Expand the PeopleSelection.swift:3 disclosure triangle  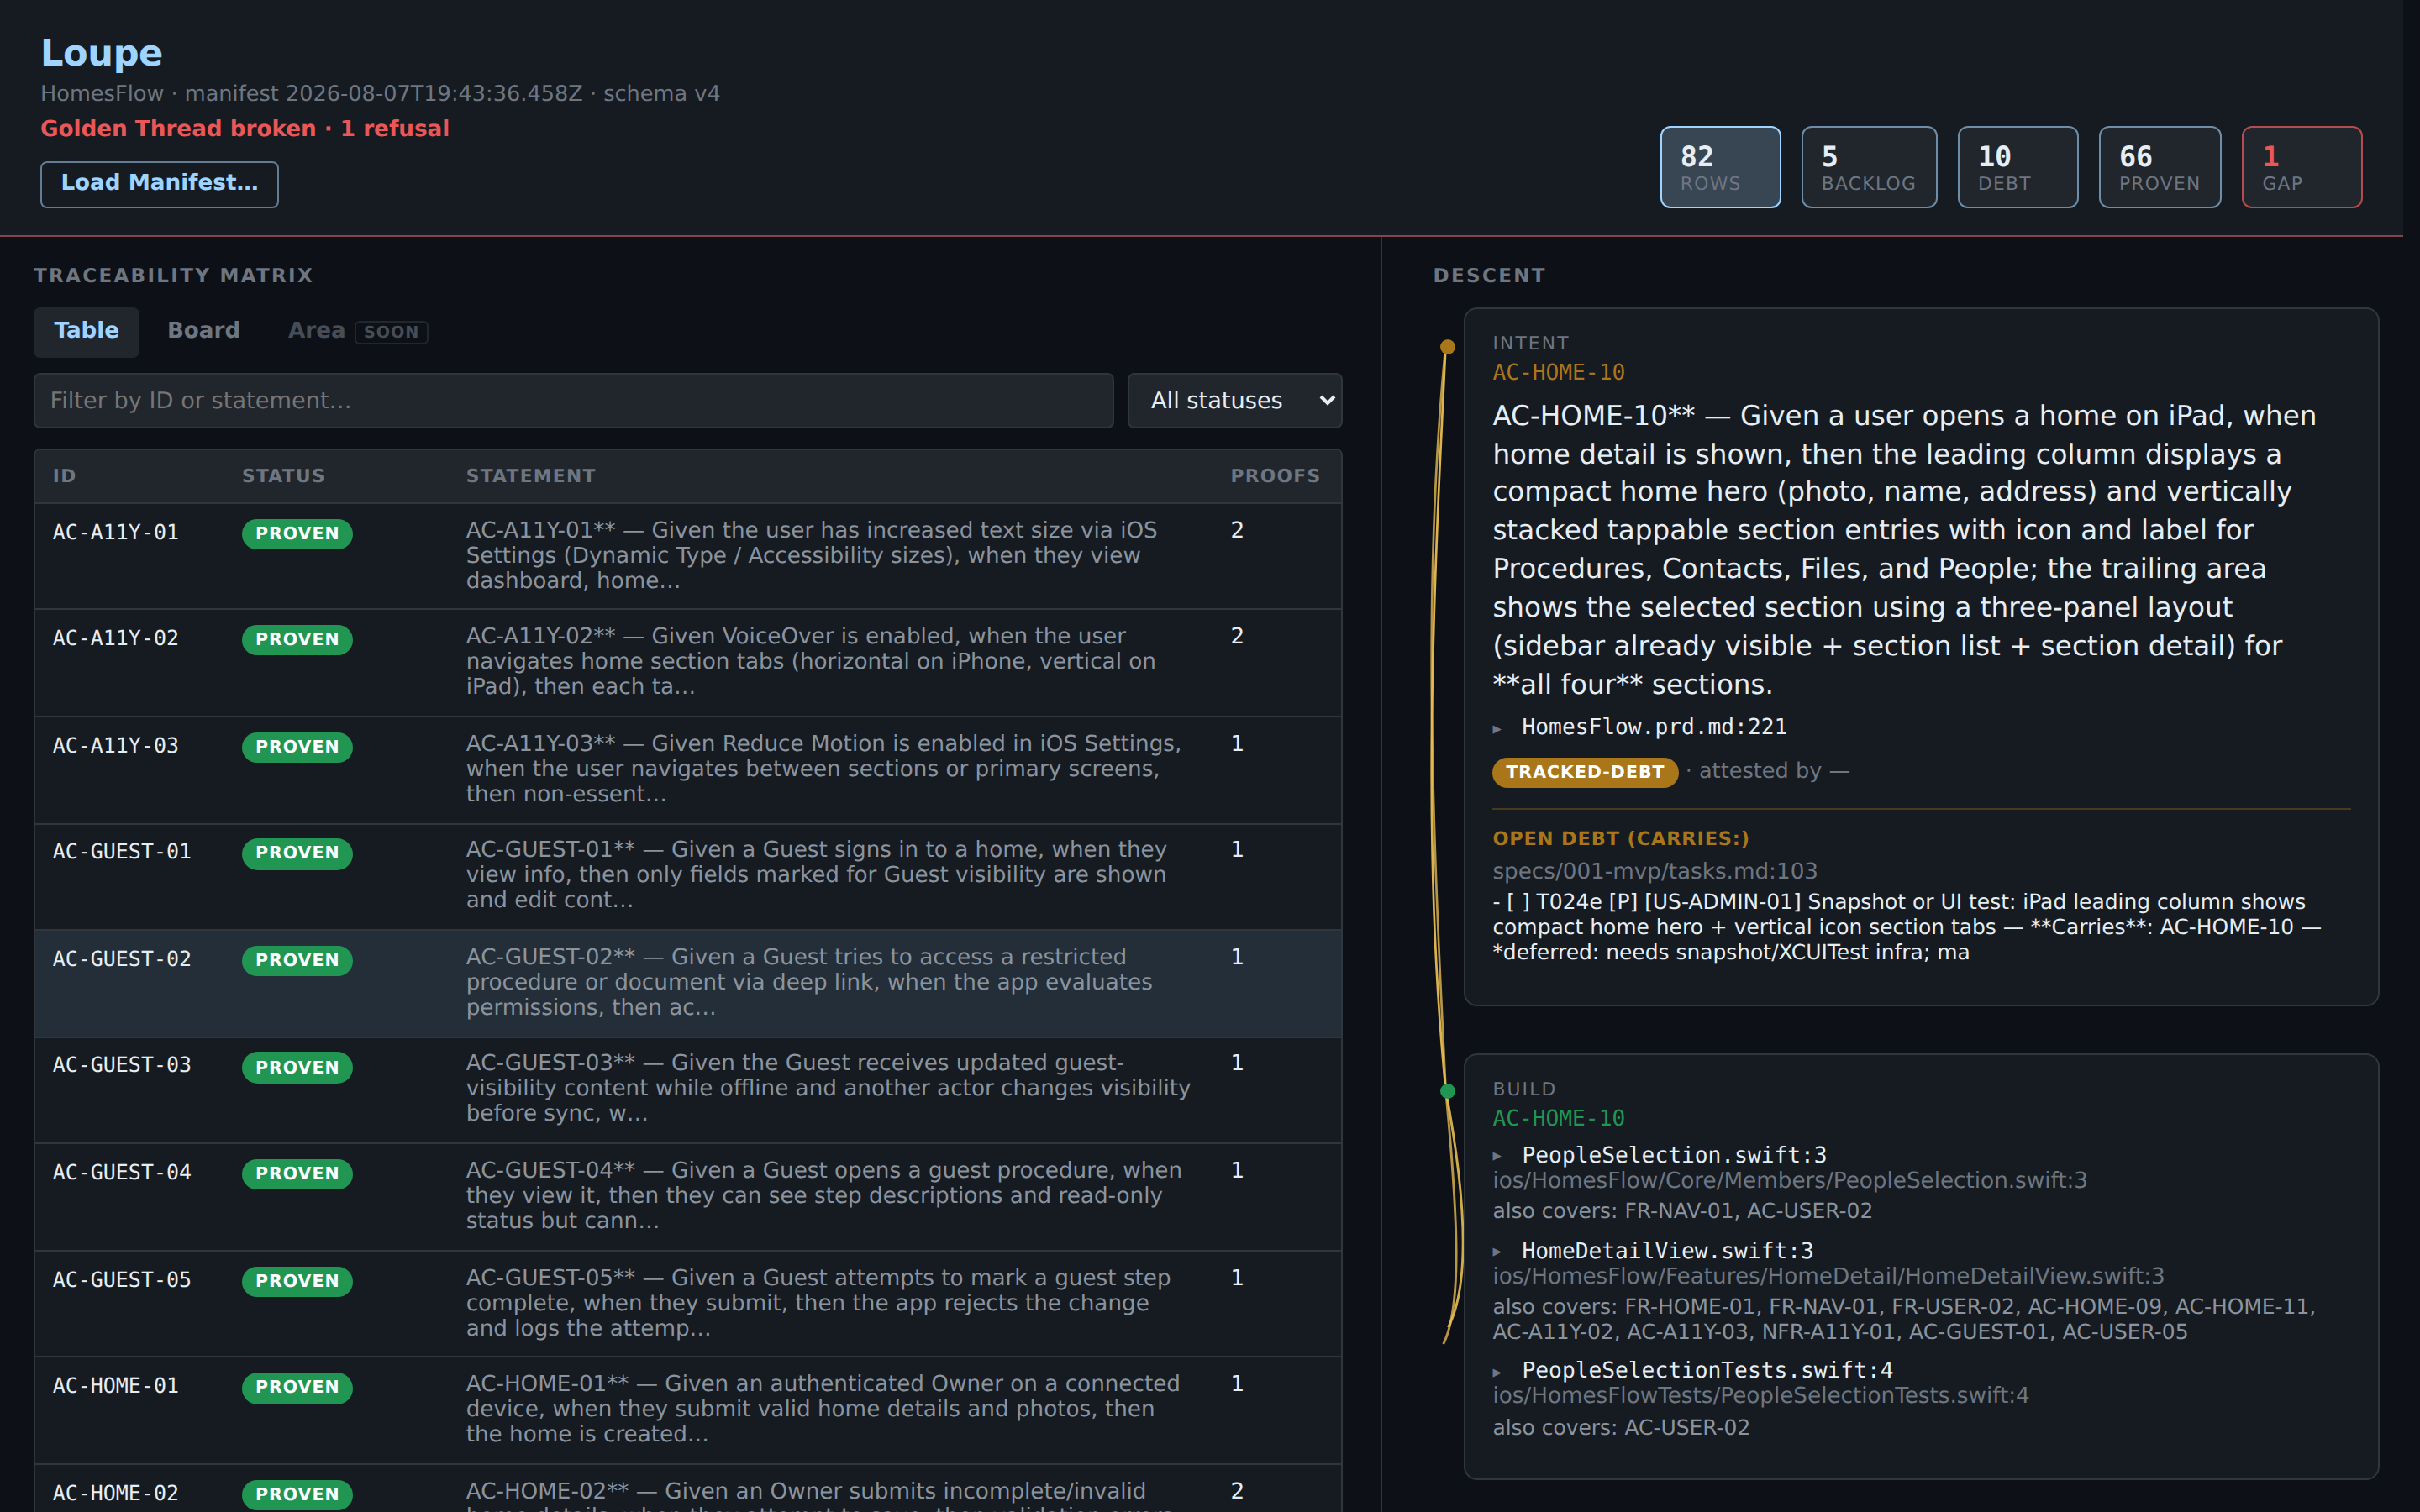[x=1497, y=1157]
